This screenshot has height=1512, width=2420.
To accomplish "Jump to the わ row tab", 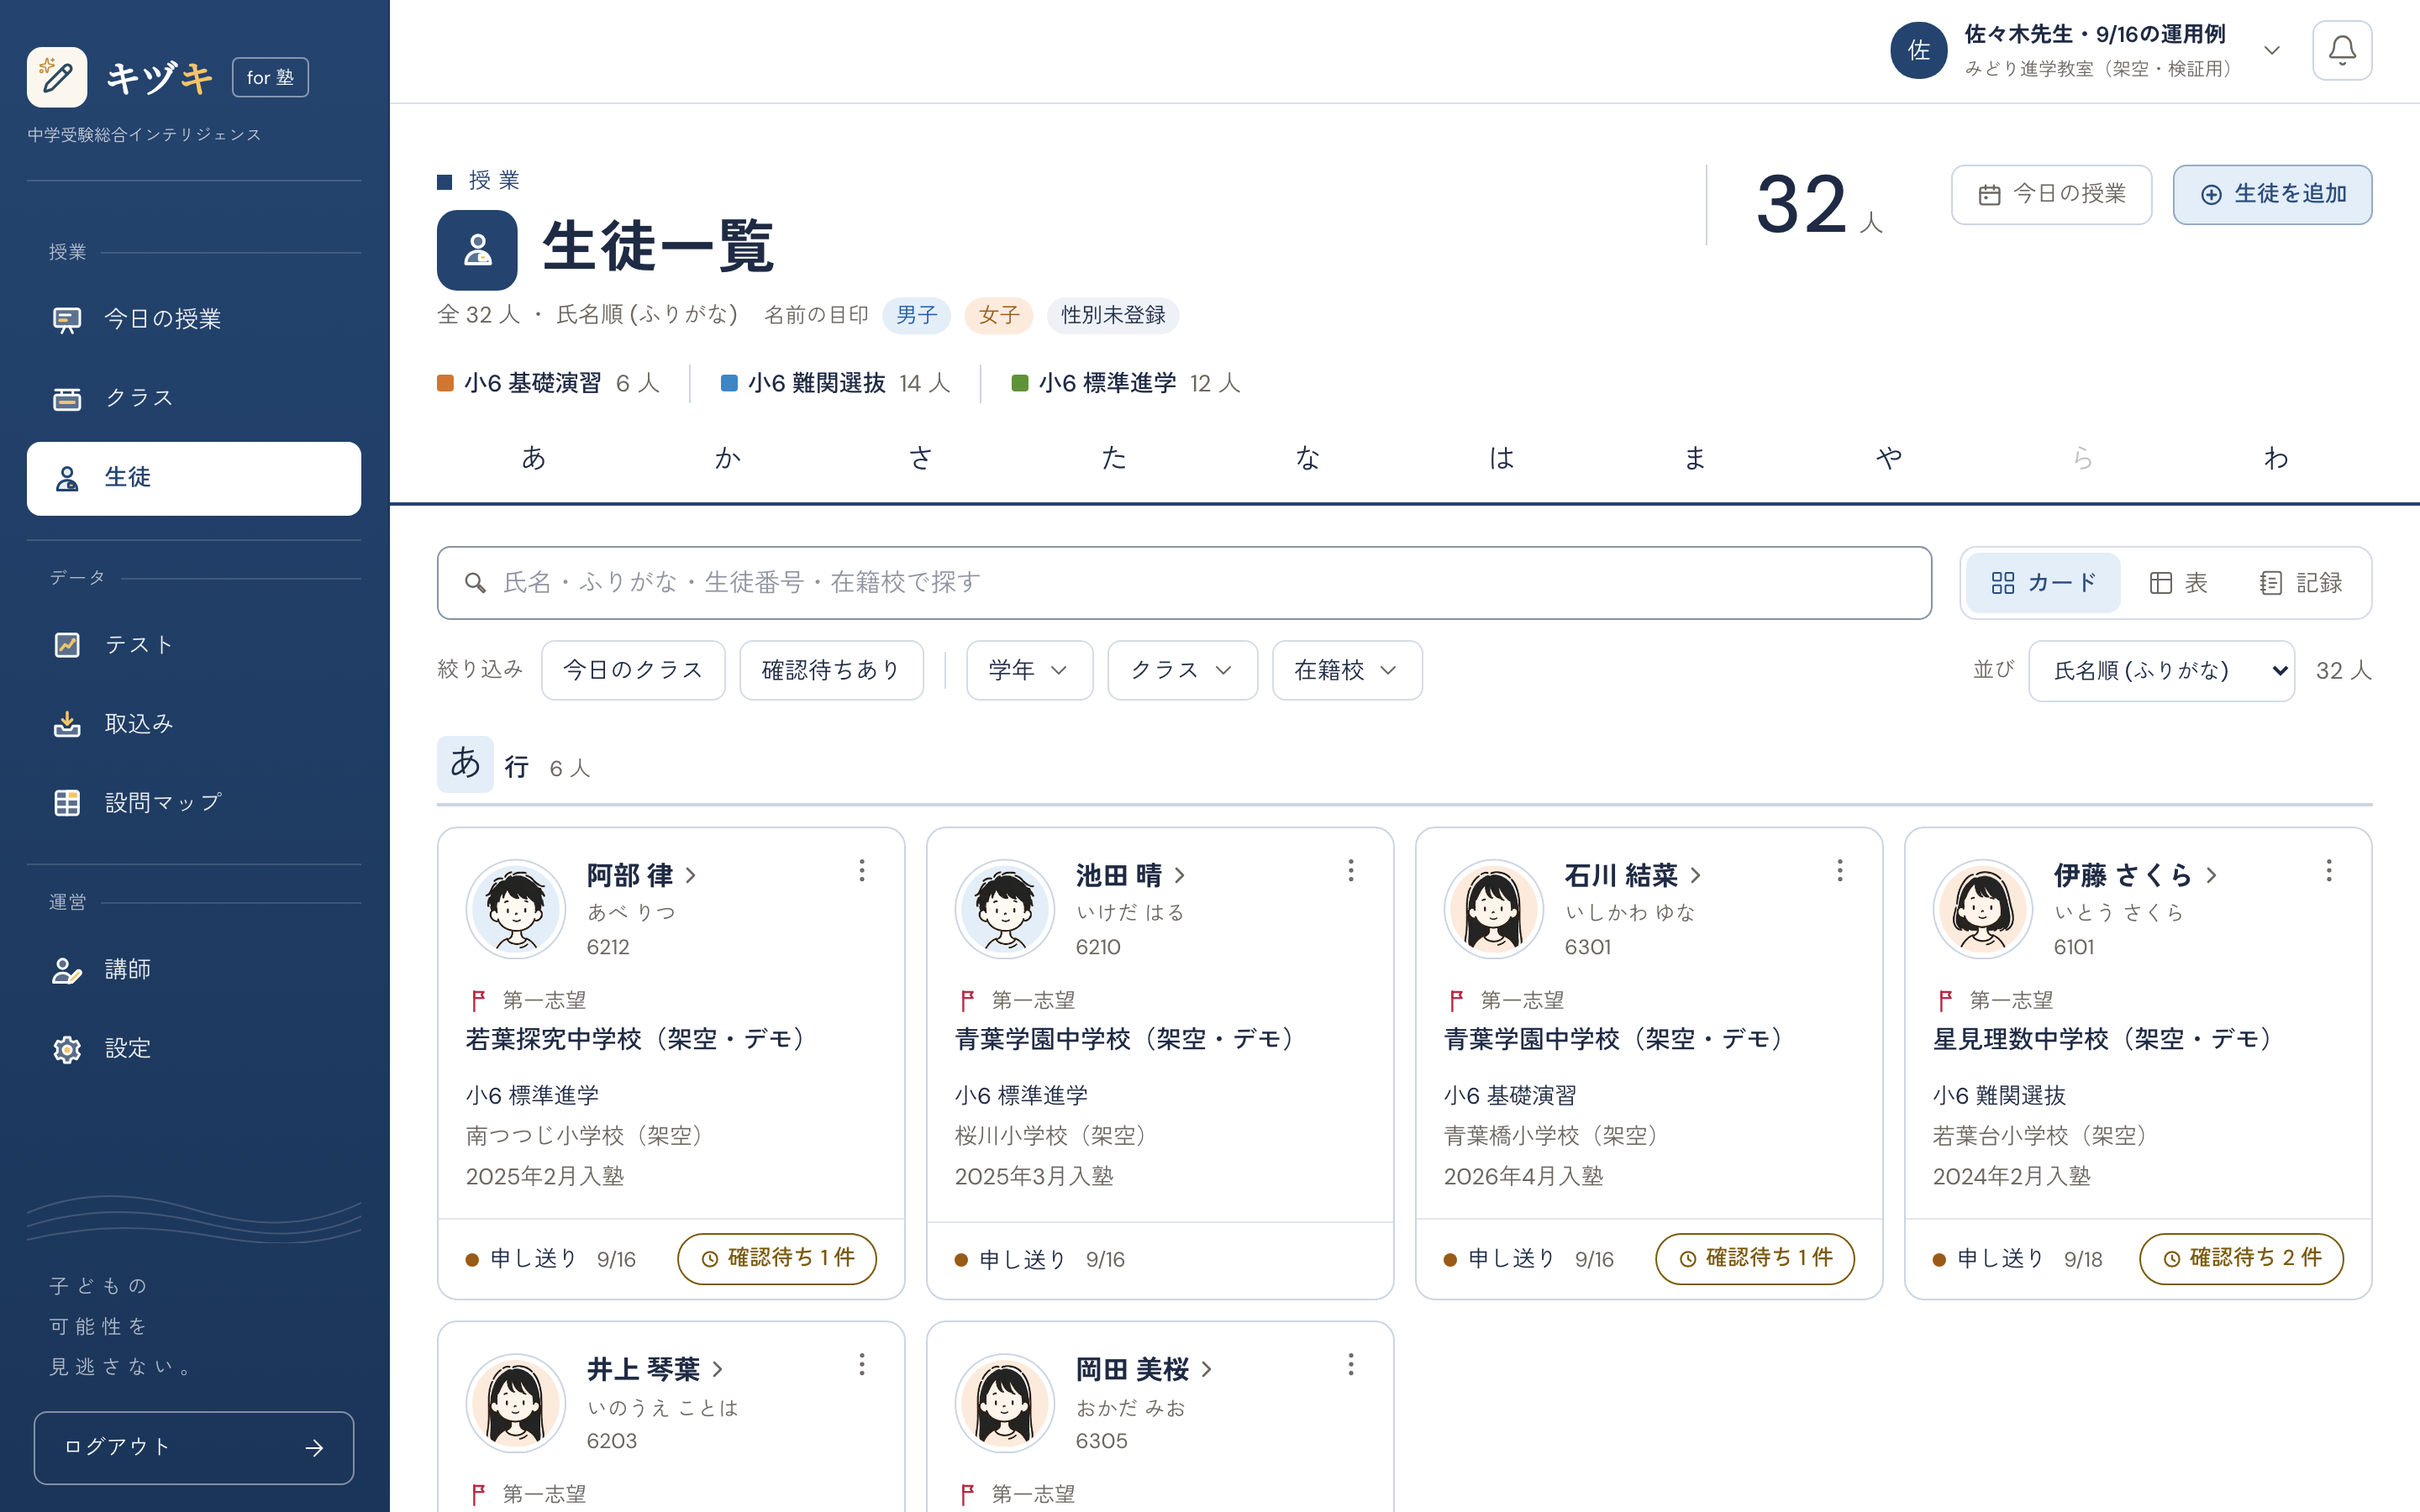I will point(2276,458).
